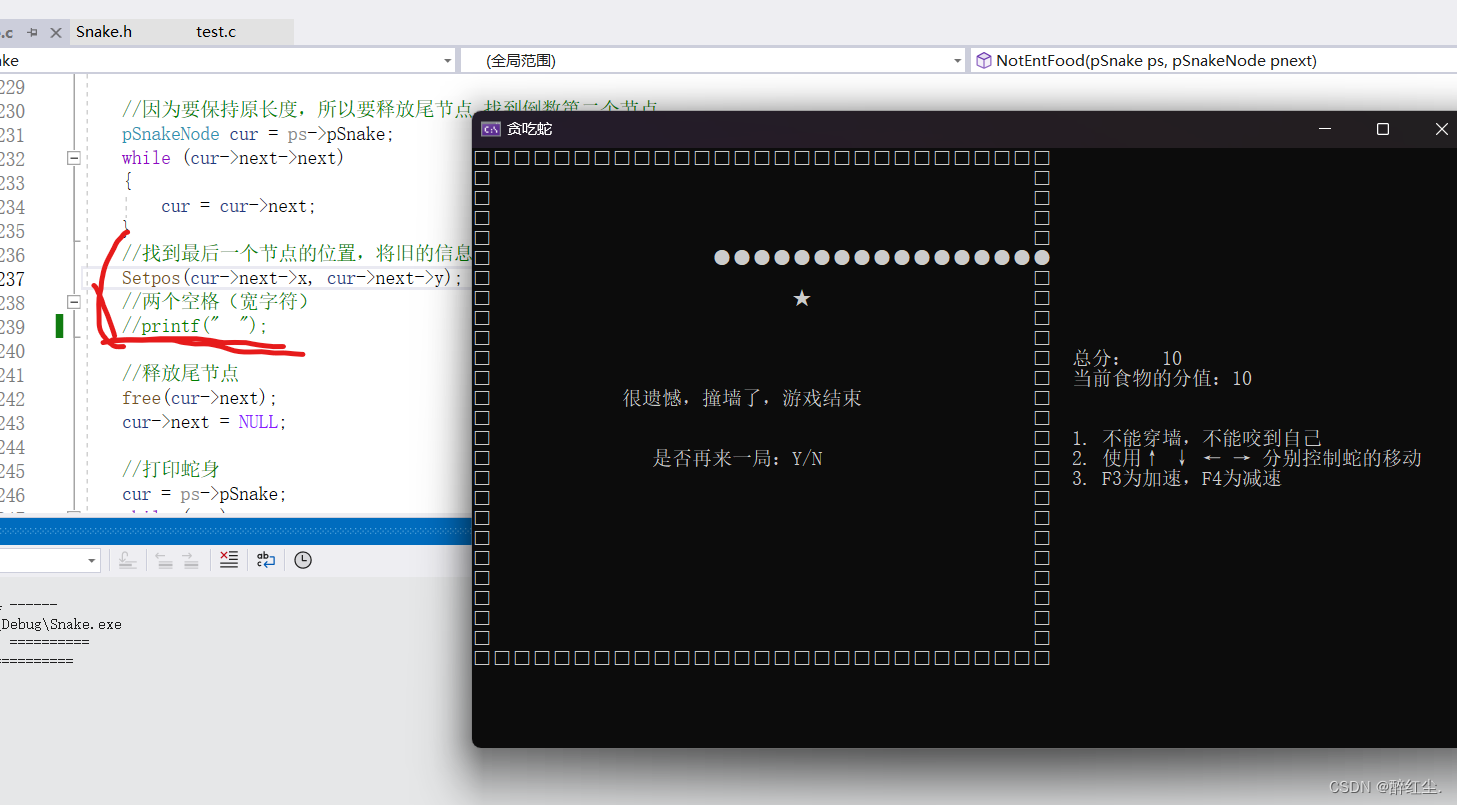Click the 'Setpos(cur->next->x...' code line
This screenshot has width=1457, height=805.
click(292, 278)
